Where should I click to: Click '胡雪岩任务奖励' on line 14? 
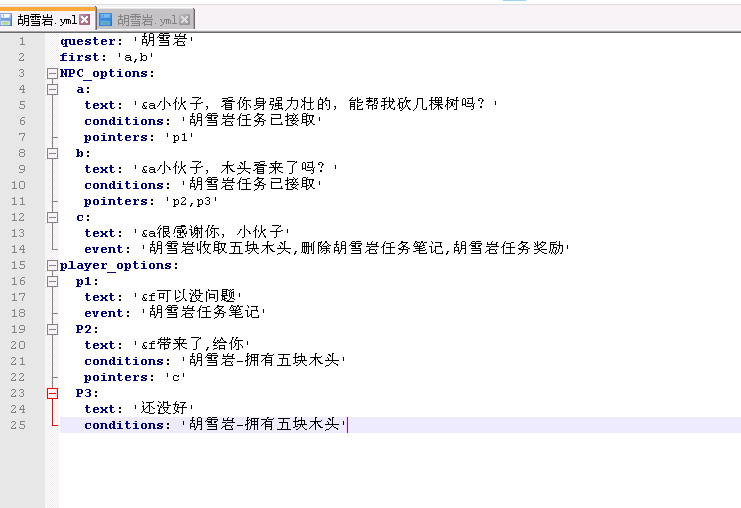[508, 248]
